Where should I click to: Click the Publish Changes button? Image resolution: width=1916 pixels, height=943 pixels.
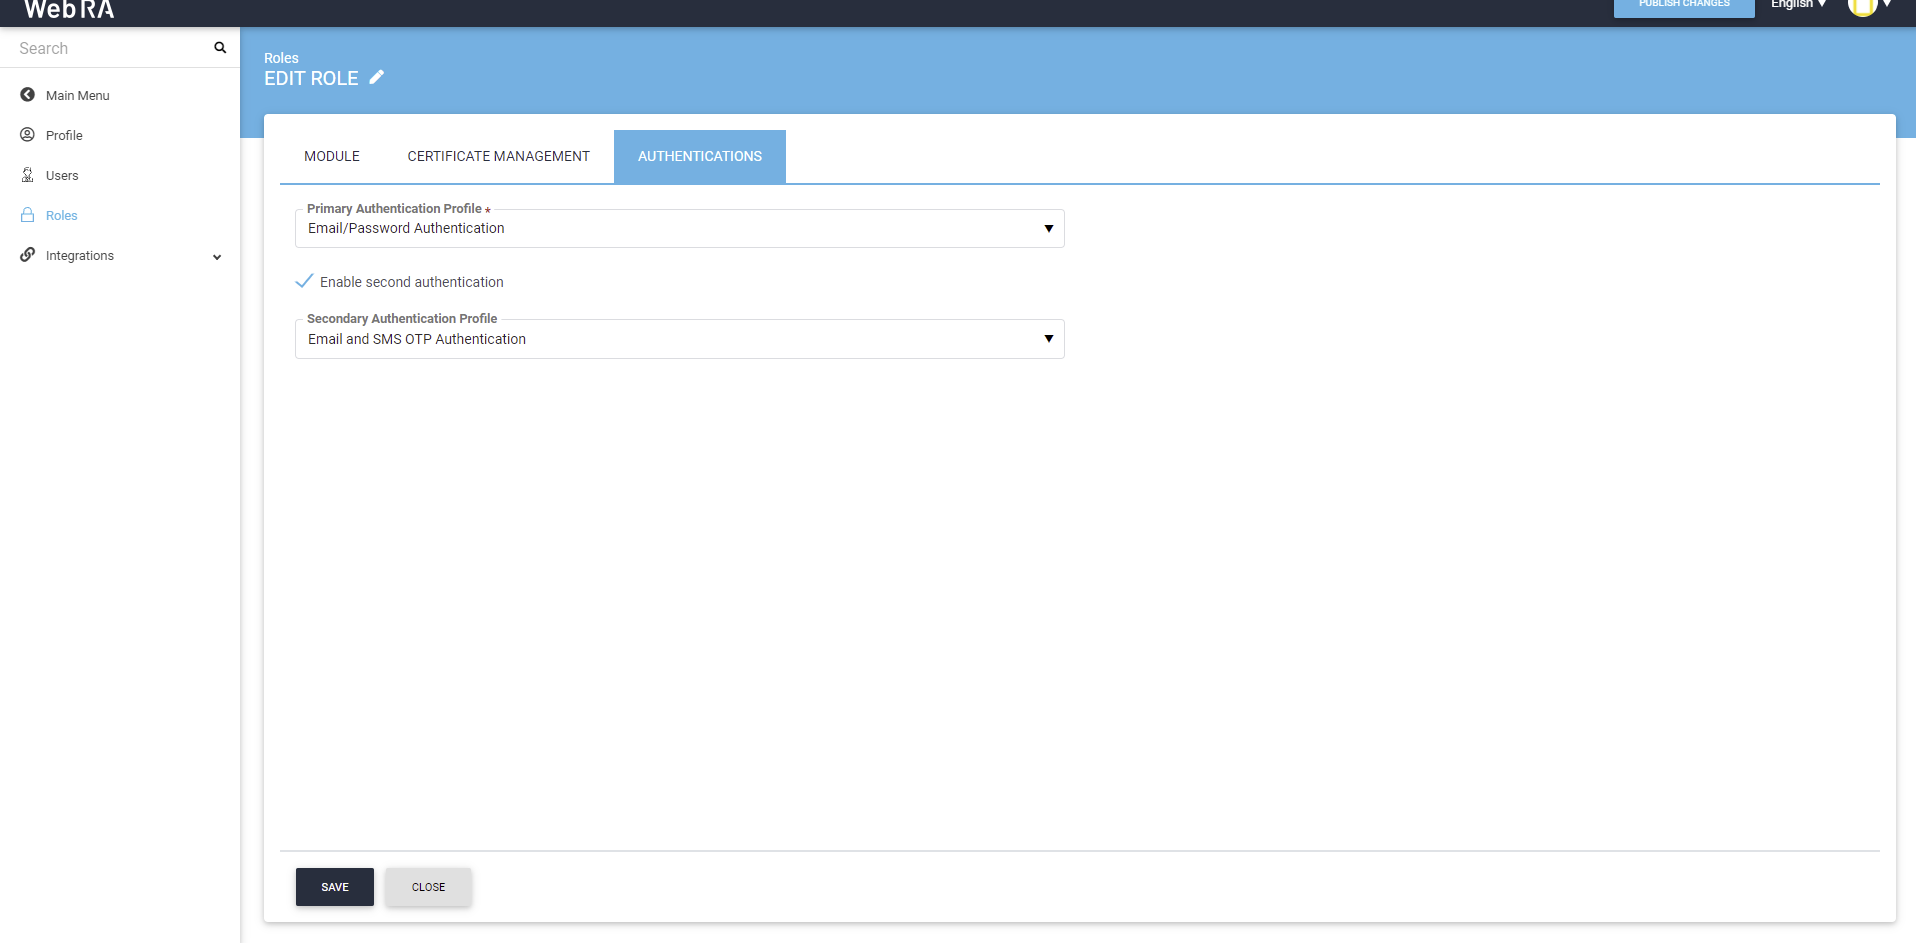tap(1683, 6)
